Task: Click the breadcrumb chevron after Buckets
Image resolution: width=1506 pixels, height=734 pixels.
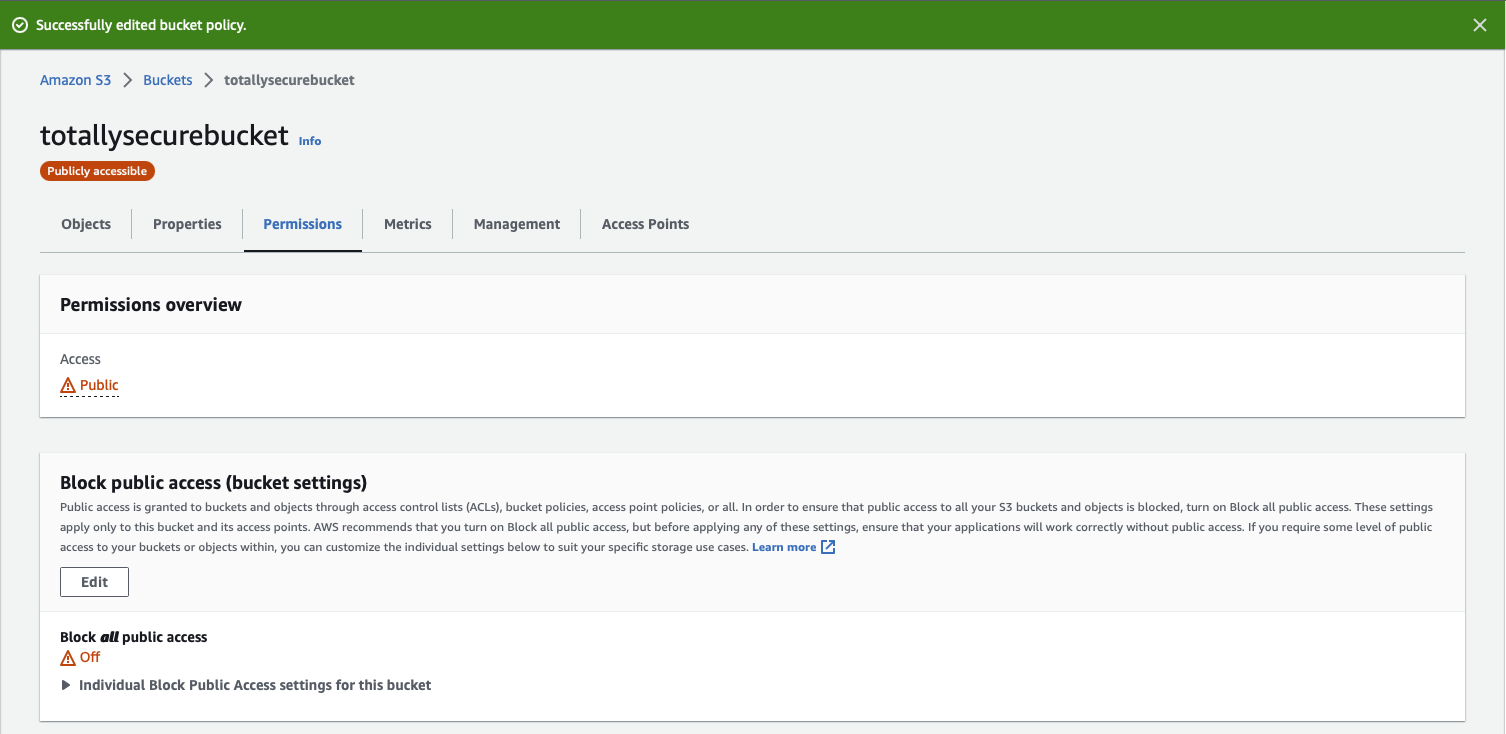Action: pyautogui.click(x=209, y=80)
